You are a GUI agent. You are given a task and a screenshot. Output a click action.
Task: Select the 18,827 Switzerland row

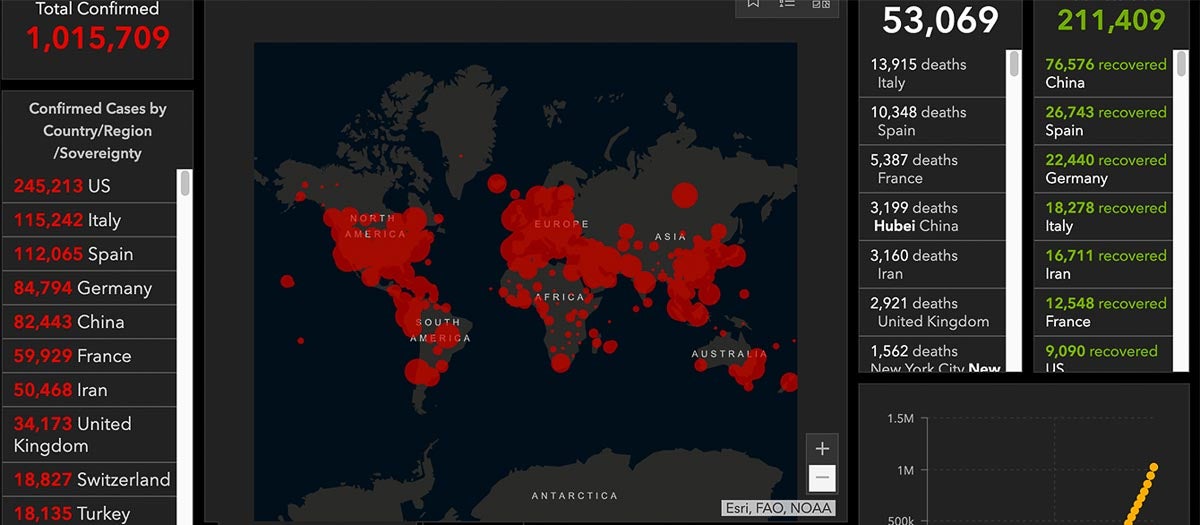(x=90, y=479)
